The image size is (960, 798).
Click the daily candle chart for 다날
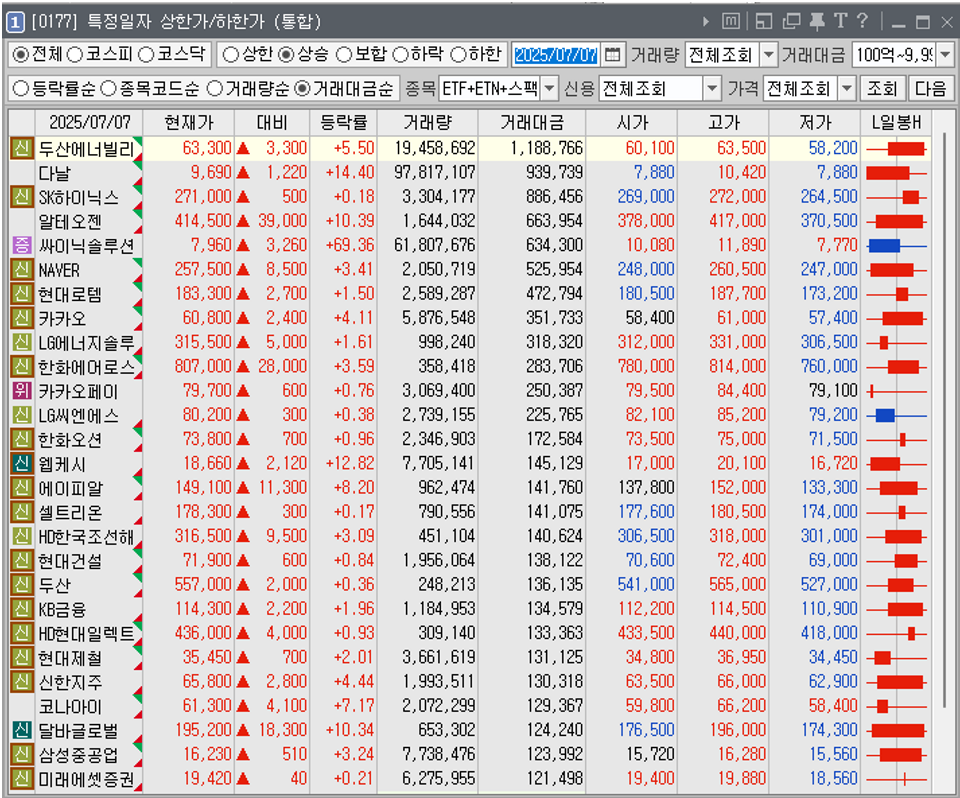click(896, 173)
